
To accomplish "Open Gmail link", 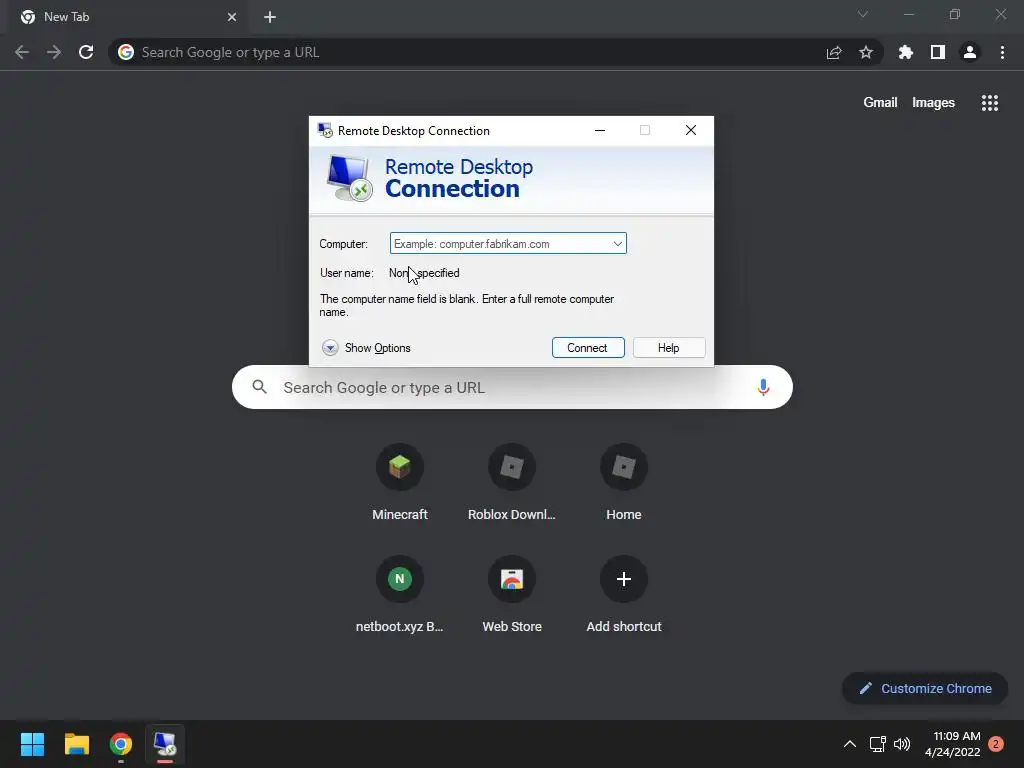I will pos(880,103).
